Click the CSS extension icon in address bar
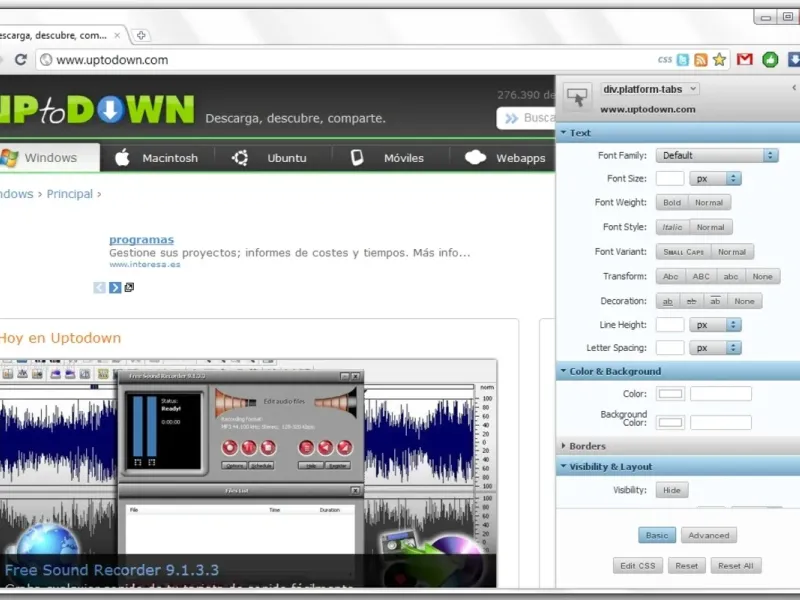 click(665, 60)
